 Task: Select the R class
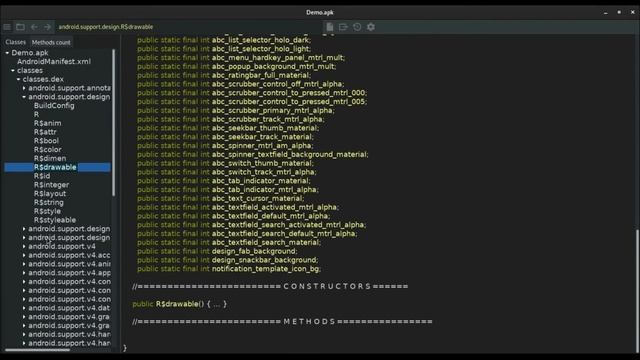[x=36, y=114]
